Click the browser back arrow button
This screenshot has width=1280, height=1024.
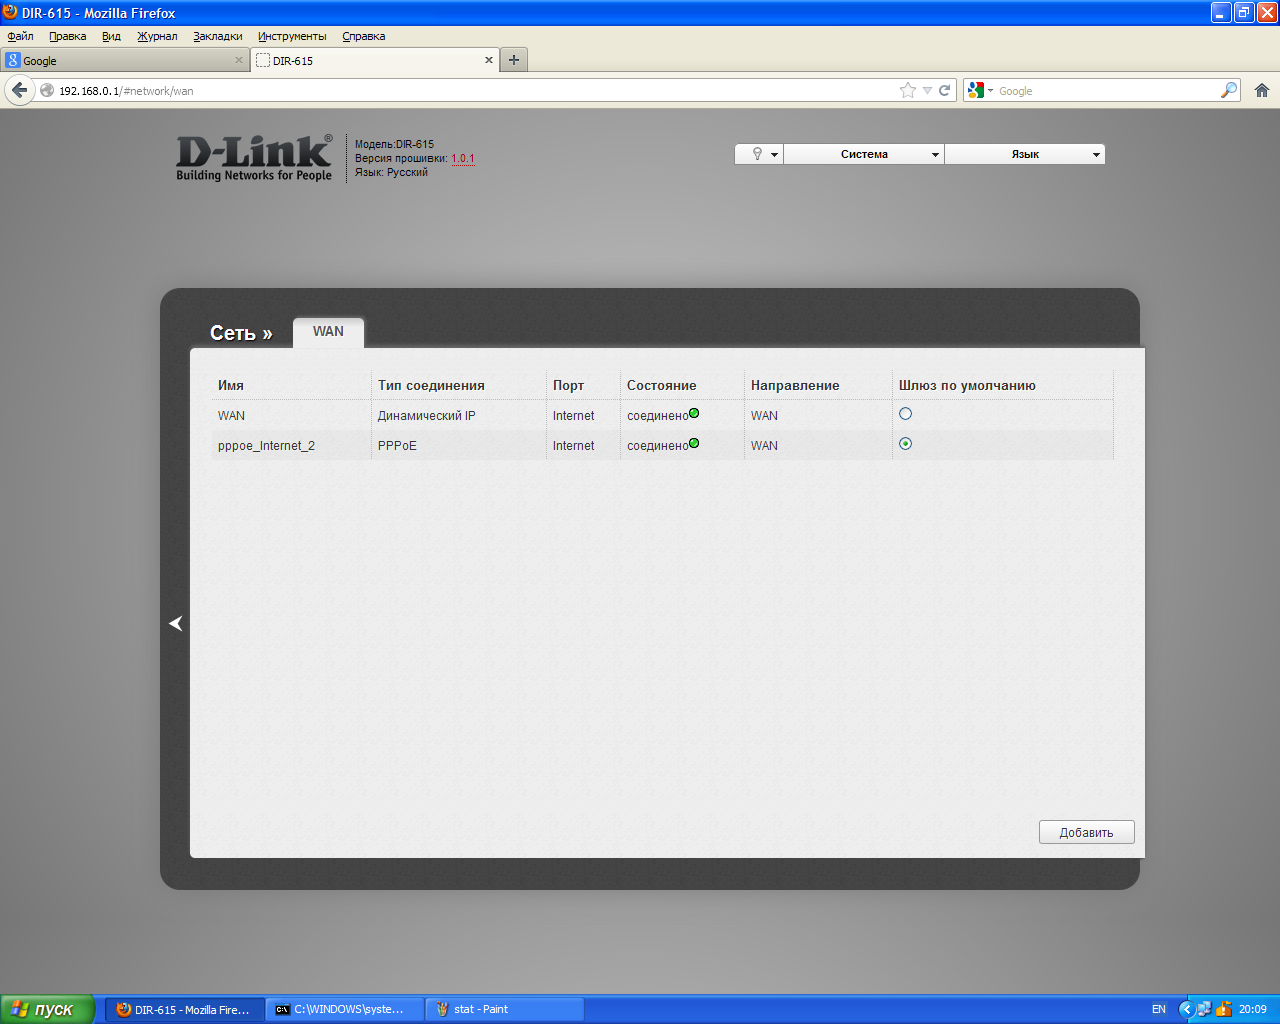click(x=19, y=90)
